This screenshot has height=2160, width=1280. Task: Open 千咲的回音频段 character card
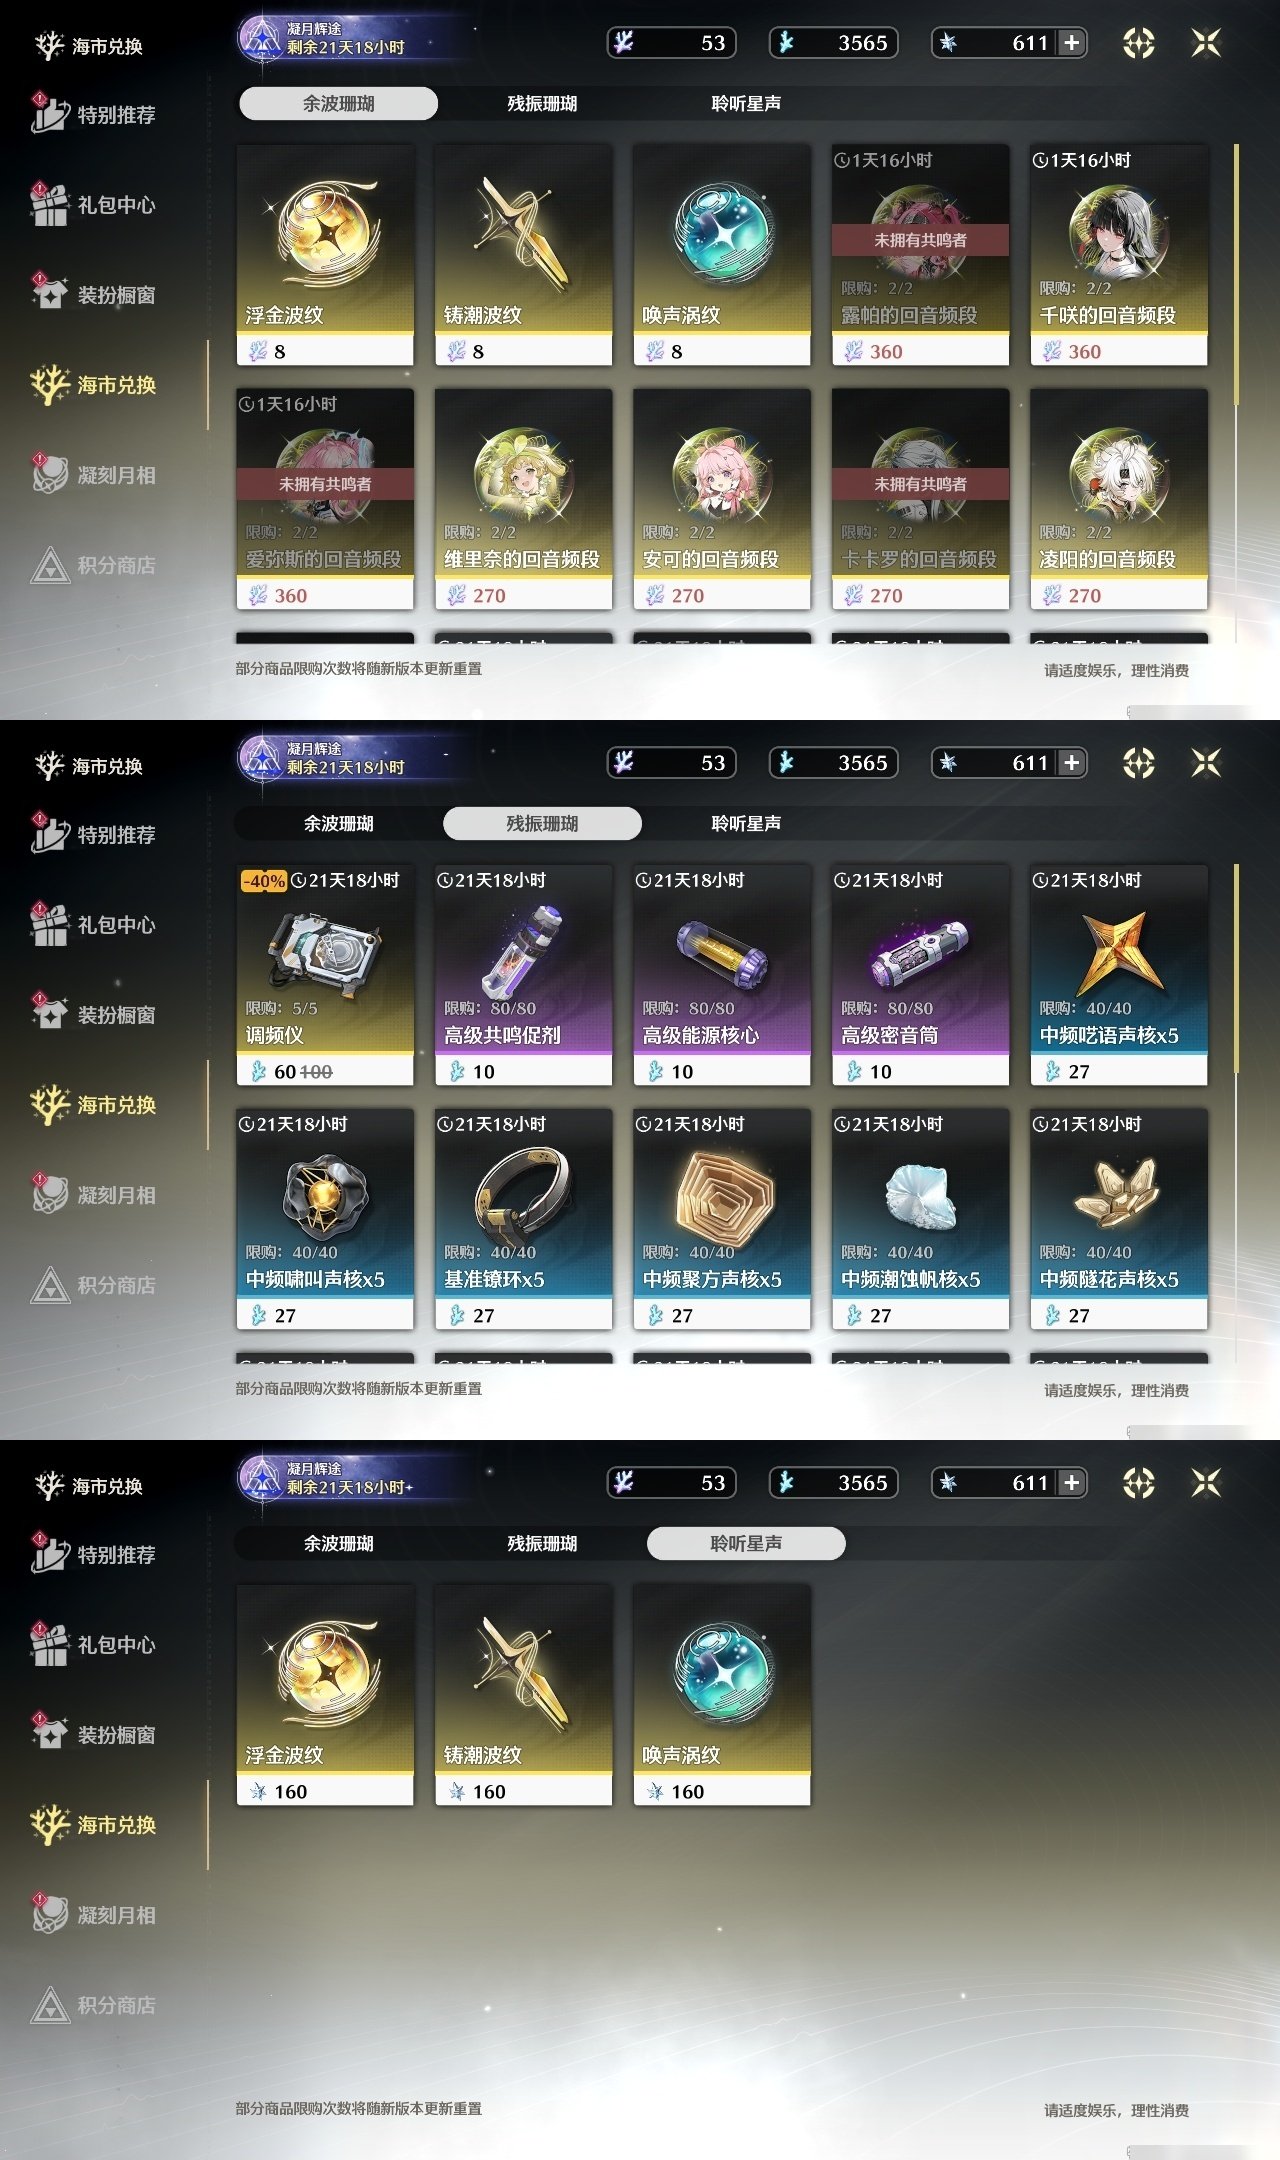(1119, 256)
